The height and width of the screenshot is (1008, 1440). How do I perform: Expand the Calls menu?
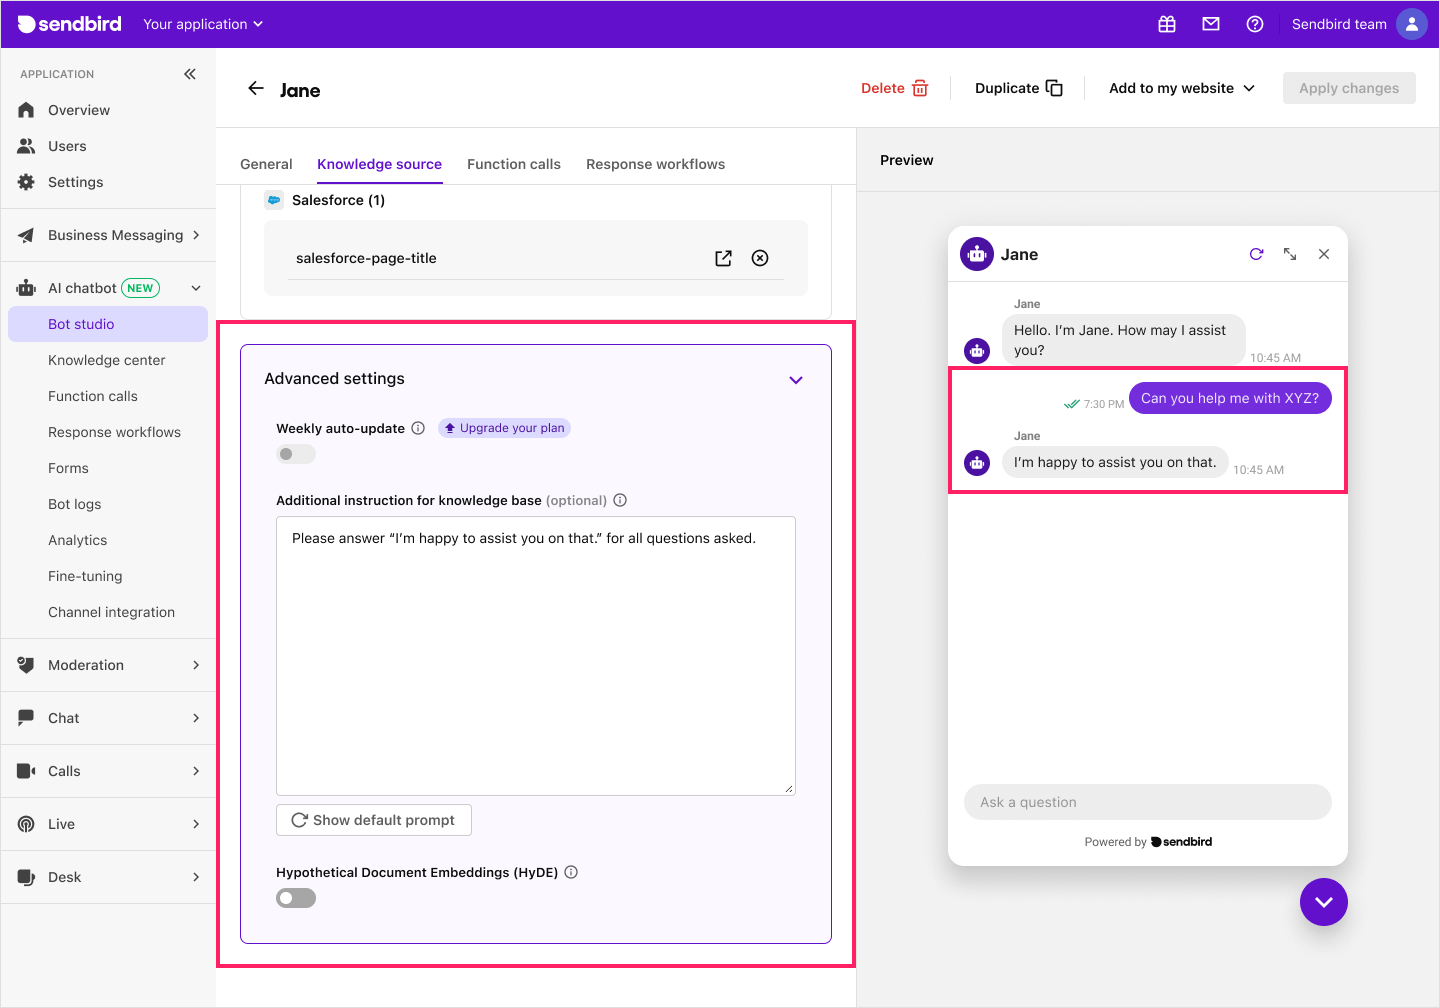tap(196, 771)
